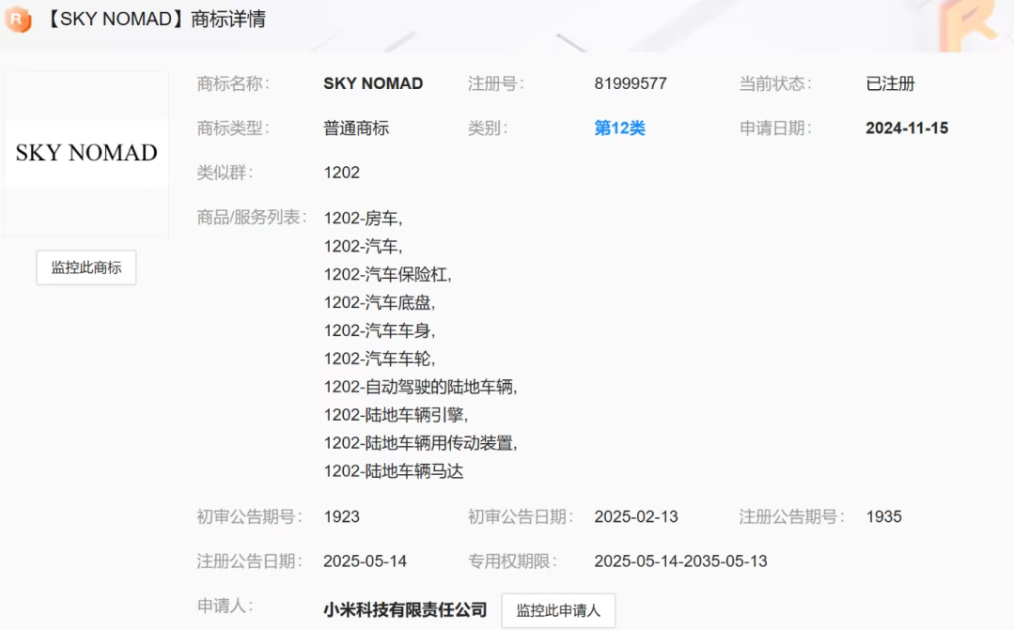
Task: Click the list item 1202-汽车车轮
Action: click(380, 359)
